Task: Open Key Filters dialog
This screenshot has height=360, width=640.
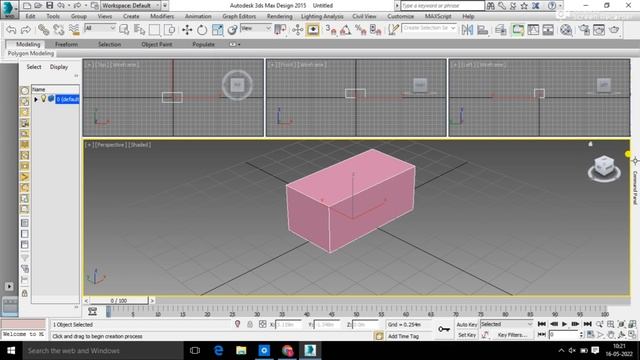Action: click(512, 335)
